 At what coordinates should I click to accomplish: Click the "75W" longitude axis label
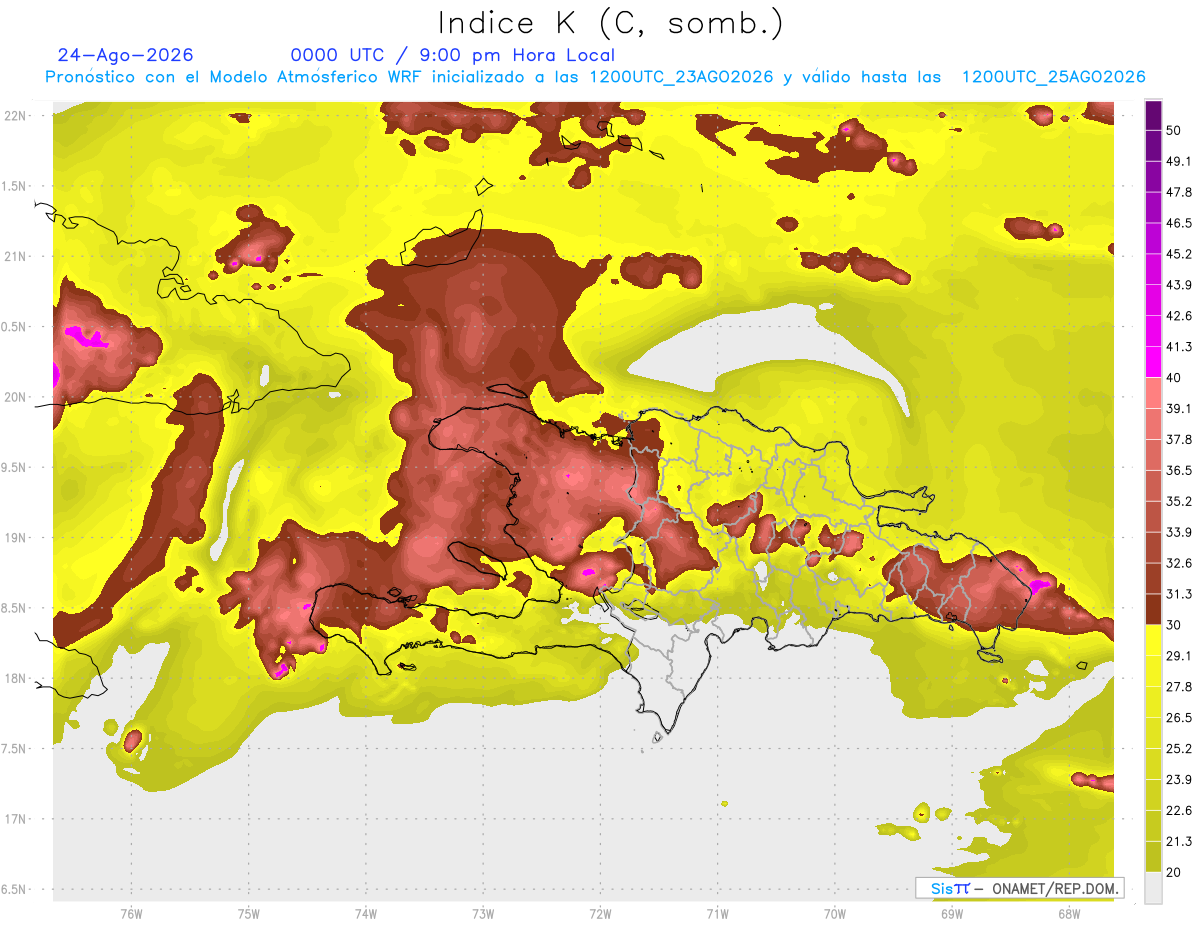pyautogui.click(x=248, y=913)
